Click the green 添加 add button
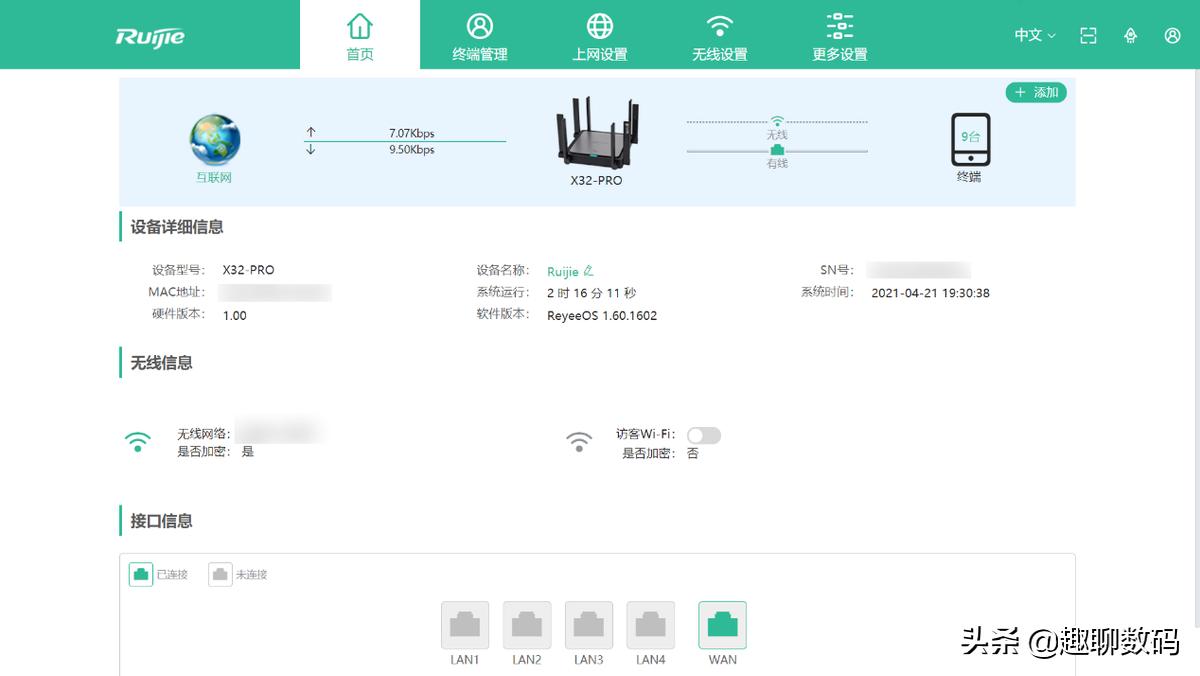Screen dimensions: 1200x676 [1037, 92]
